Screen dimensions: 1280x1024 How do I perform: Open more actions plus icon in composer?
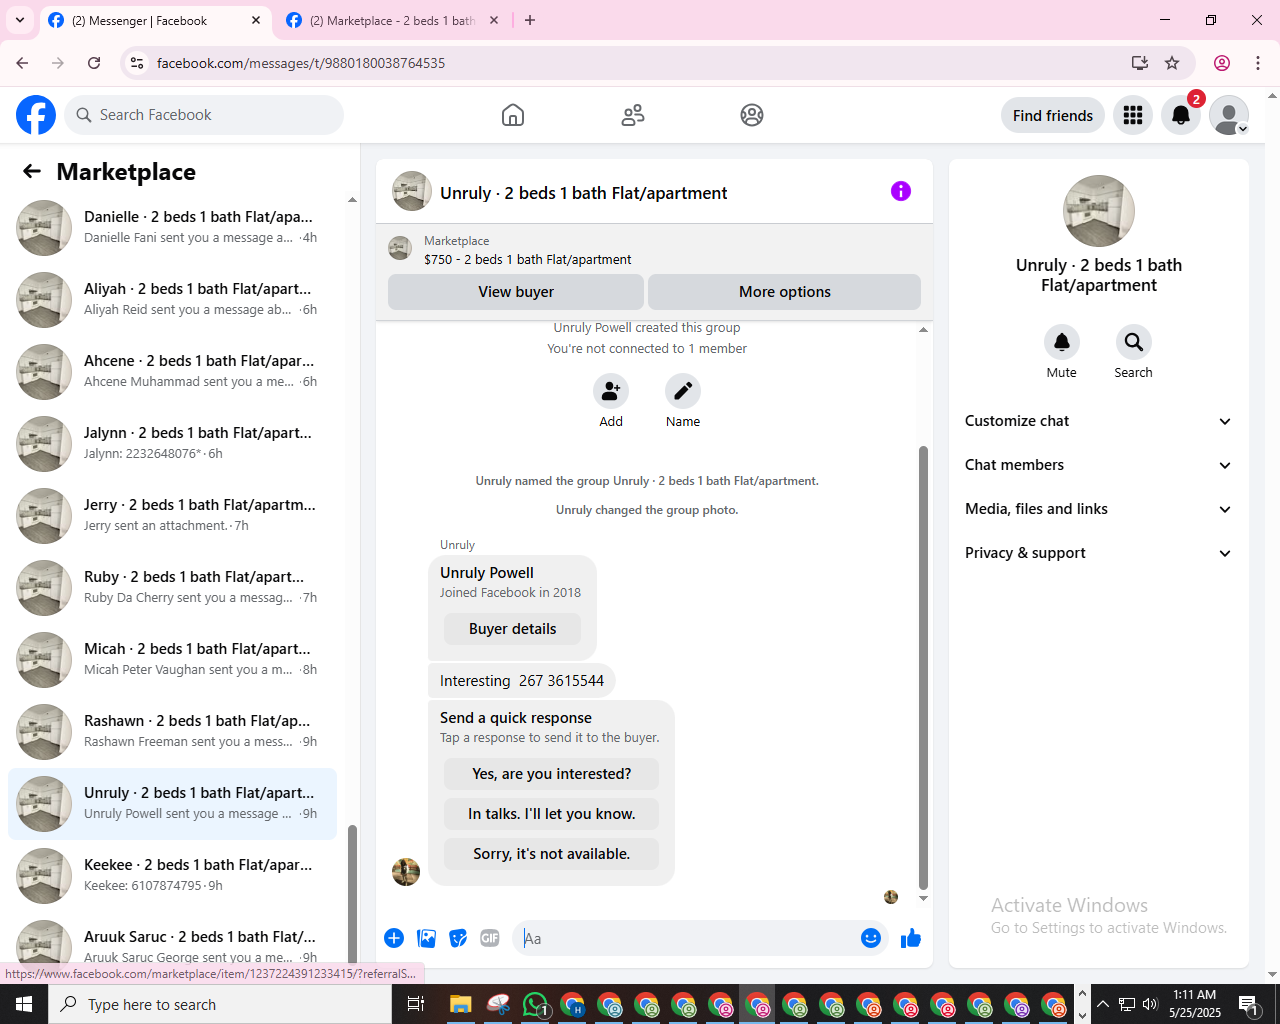pos(394,938)
